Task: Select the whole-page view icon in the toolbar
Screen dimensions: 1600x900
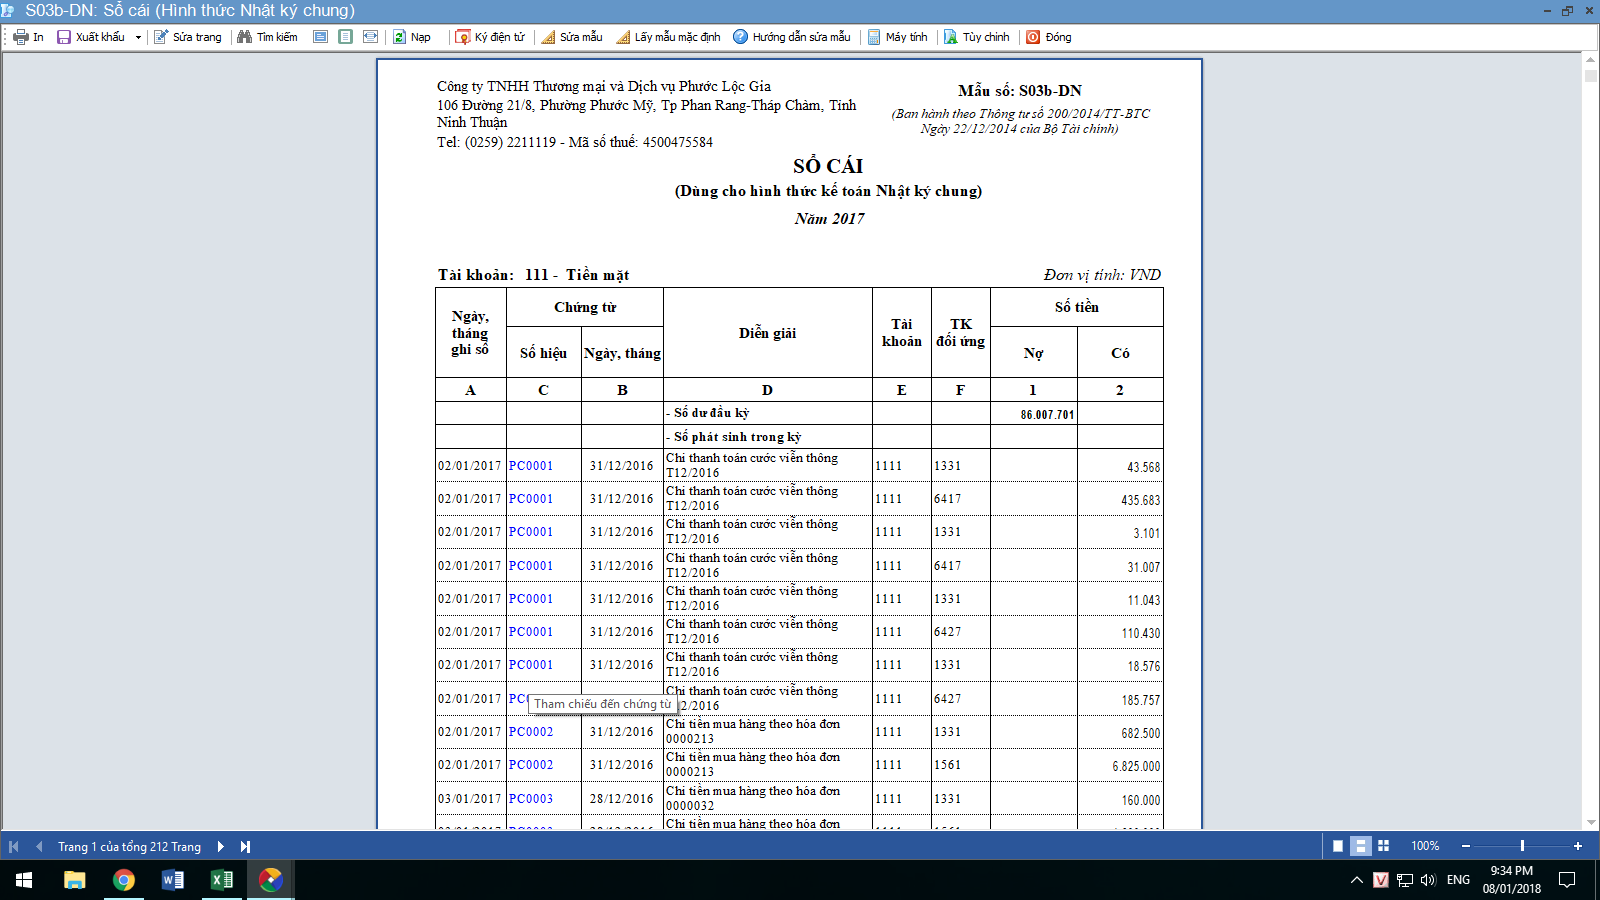Action: coord(345,37)
